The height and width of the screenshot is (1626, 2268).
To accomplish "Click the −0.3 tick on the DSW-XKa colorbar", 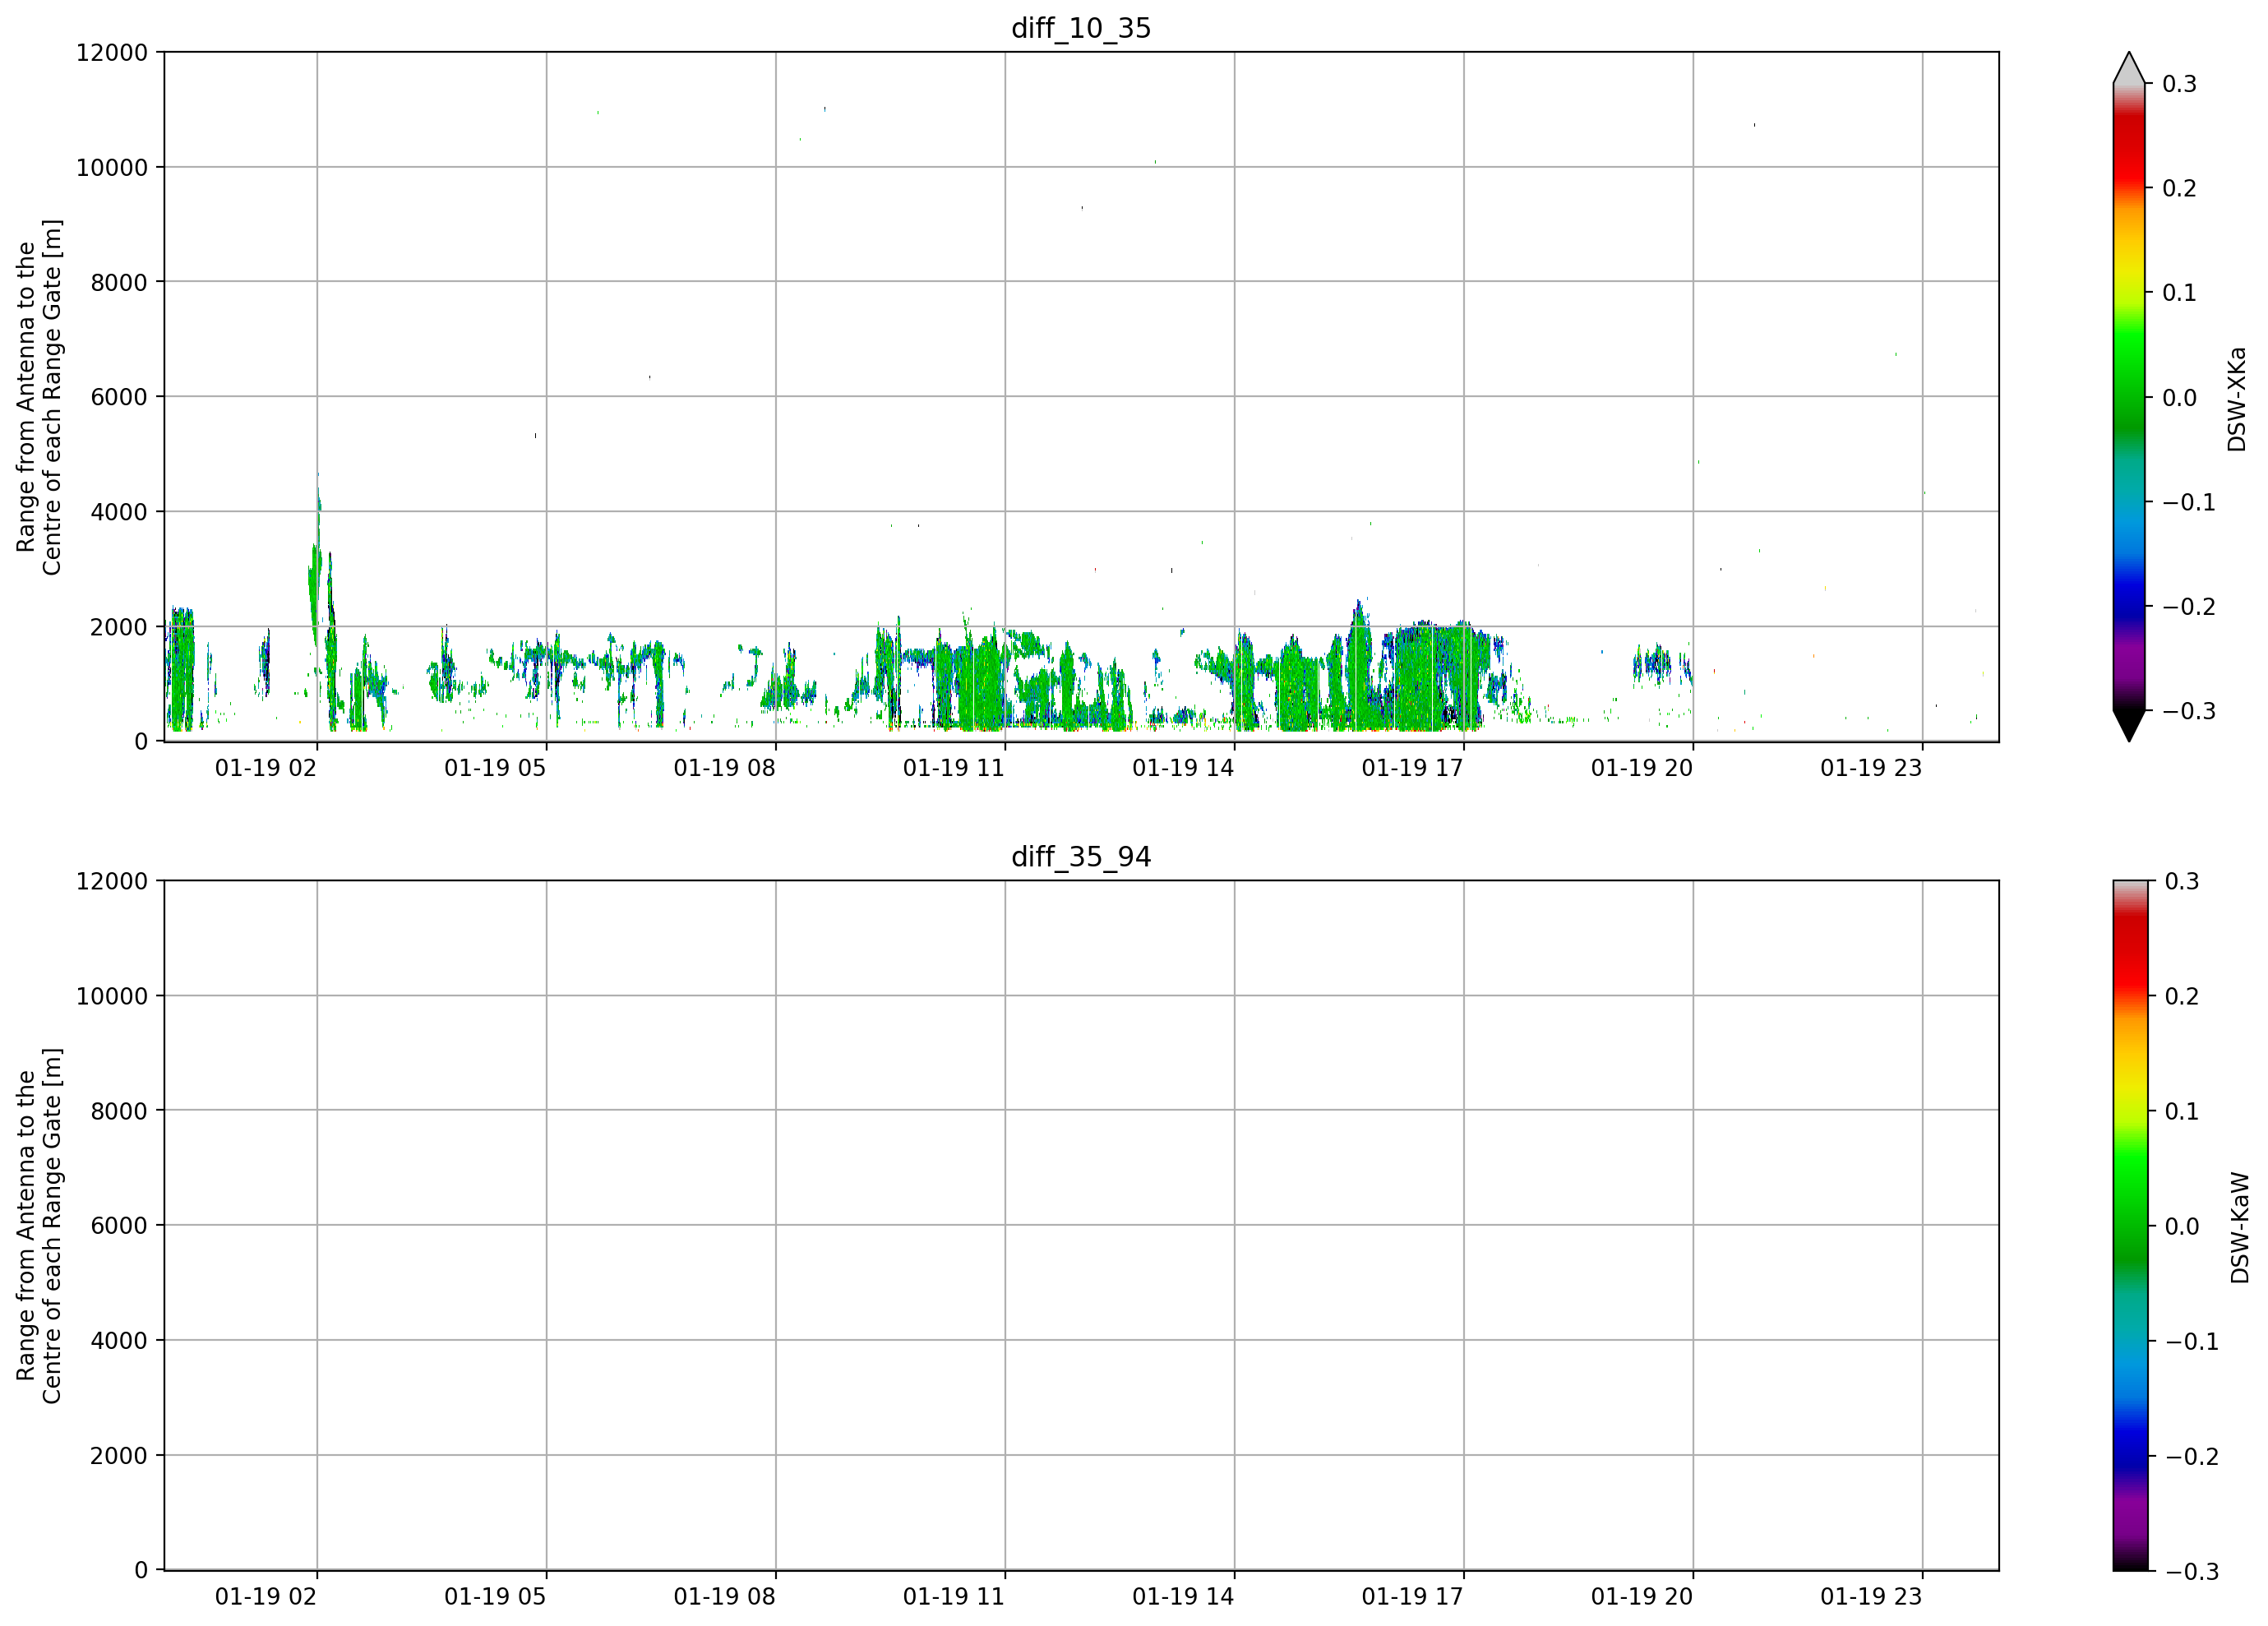I will (x=2189, y=711).
